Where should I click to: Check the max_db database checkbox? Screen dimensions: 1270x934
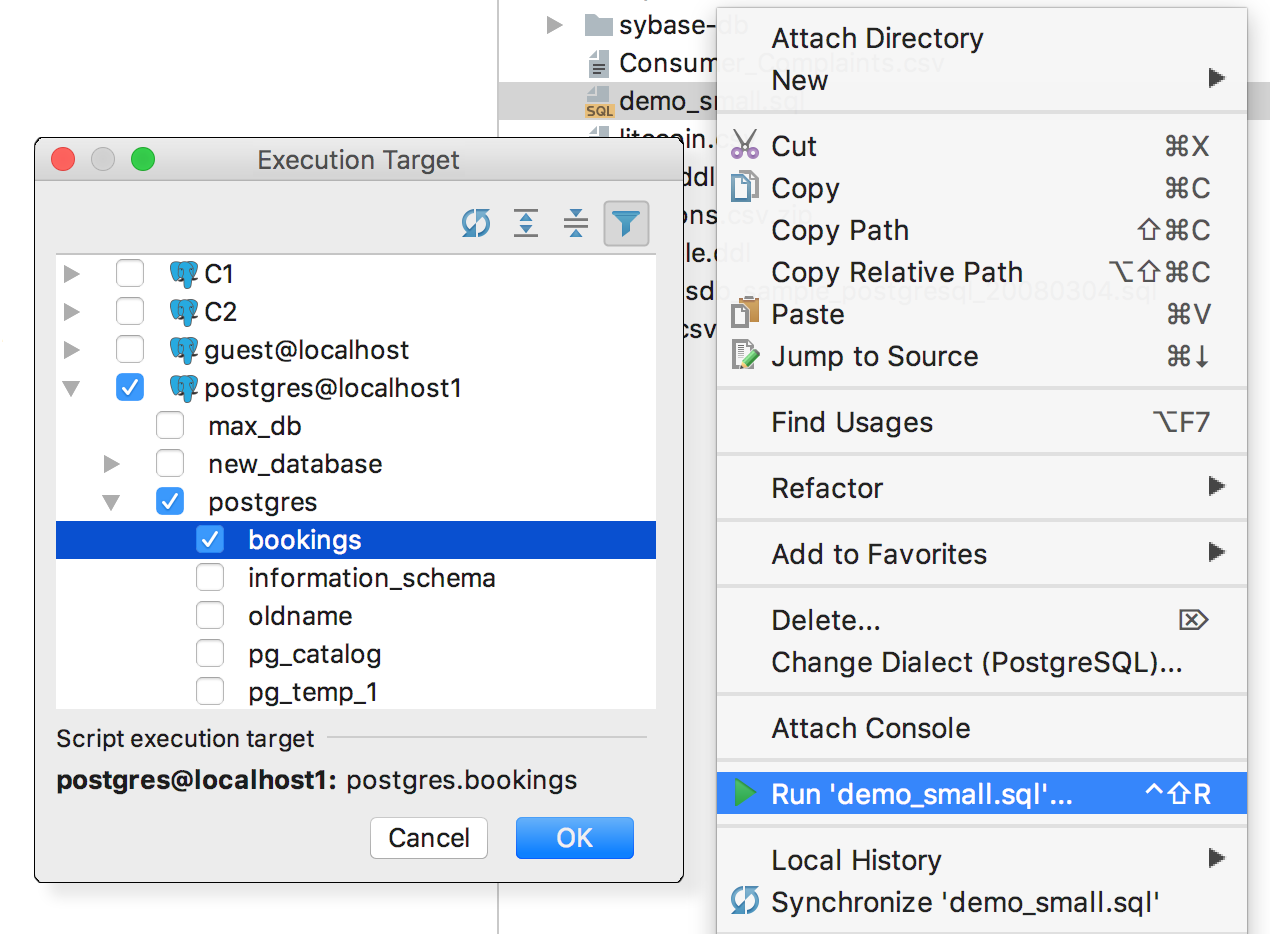[x=170, y=425]
